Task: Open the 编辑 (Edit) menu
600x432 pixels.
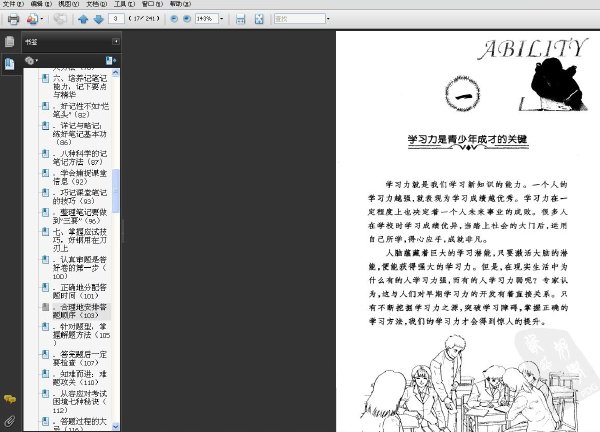Action: (x=41, y=4)
